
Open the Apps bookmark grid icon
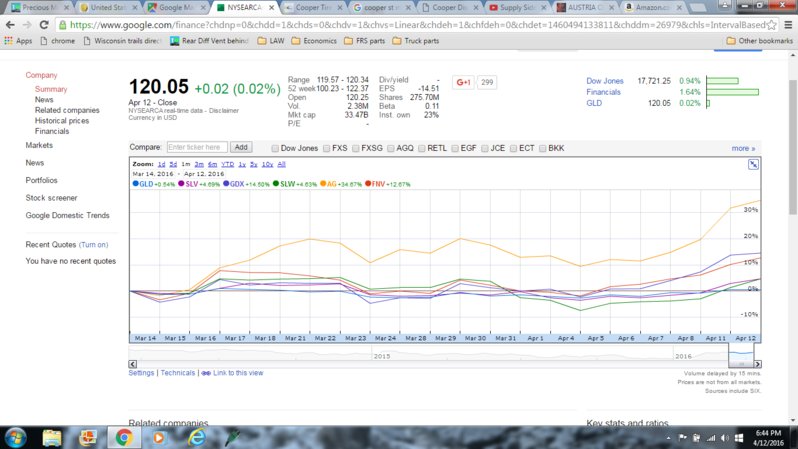pos(8,41)
